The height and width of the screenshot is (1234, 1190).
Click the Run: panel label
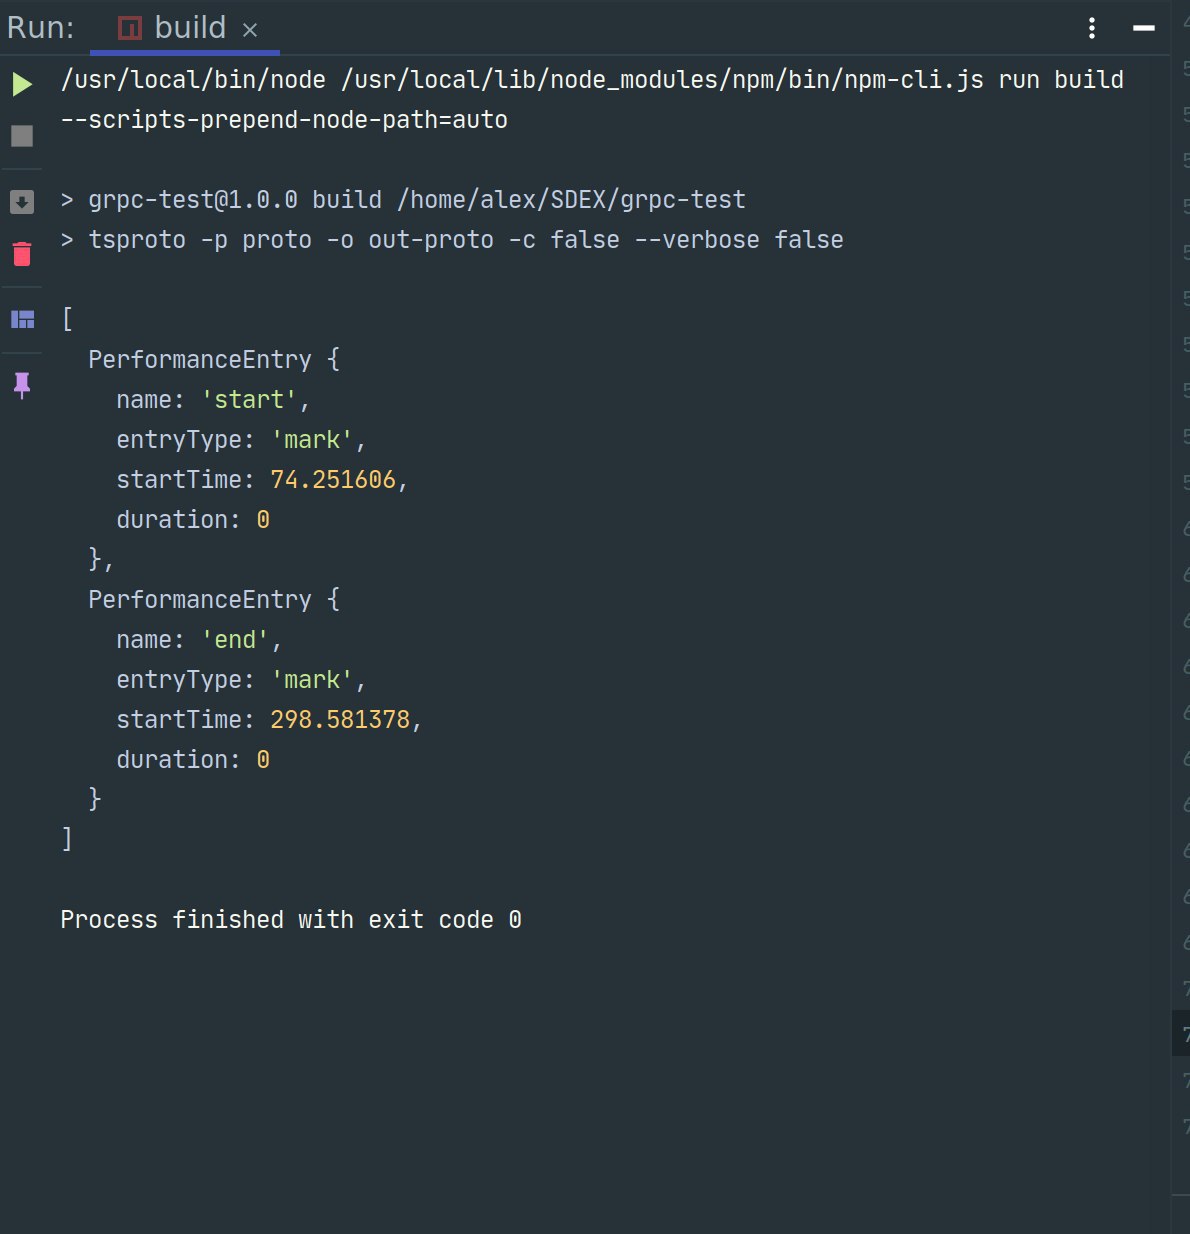click(41, 28)
